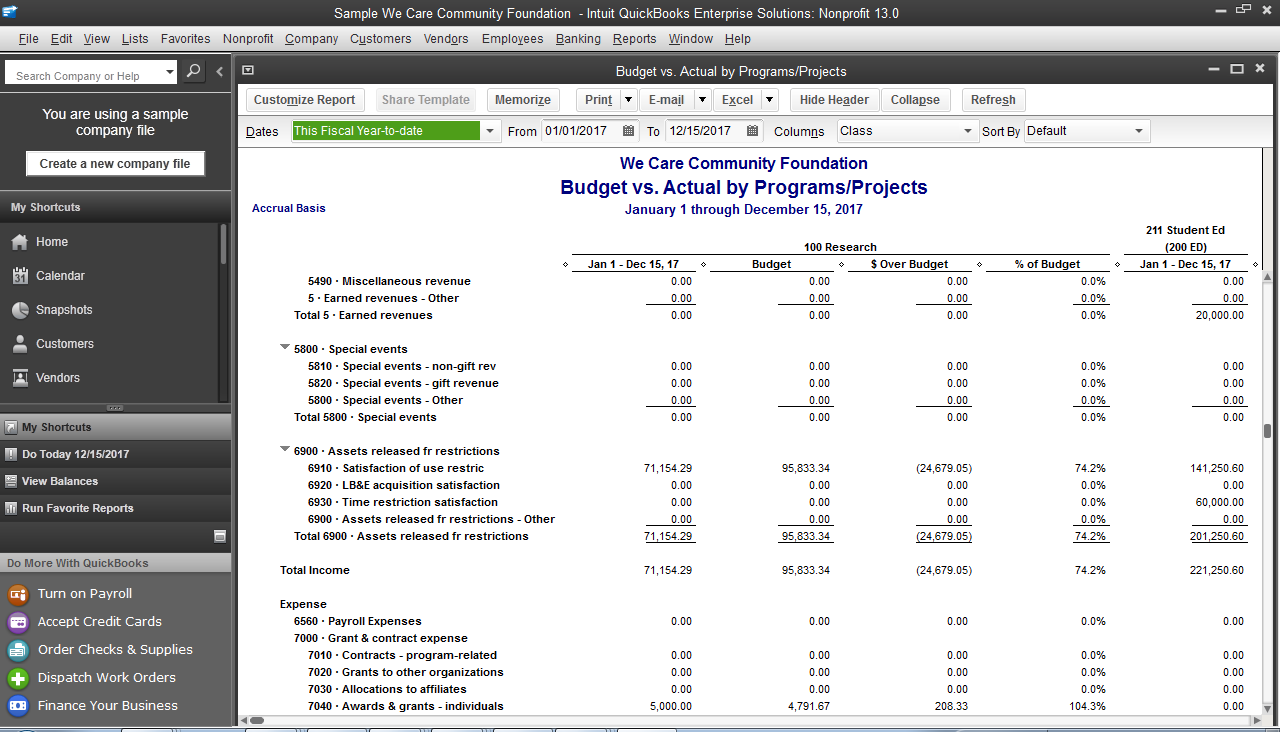The image size is (1280, 732).
Task: Open the Sort By dropdown
Action: (x=1139, y=131)
